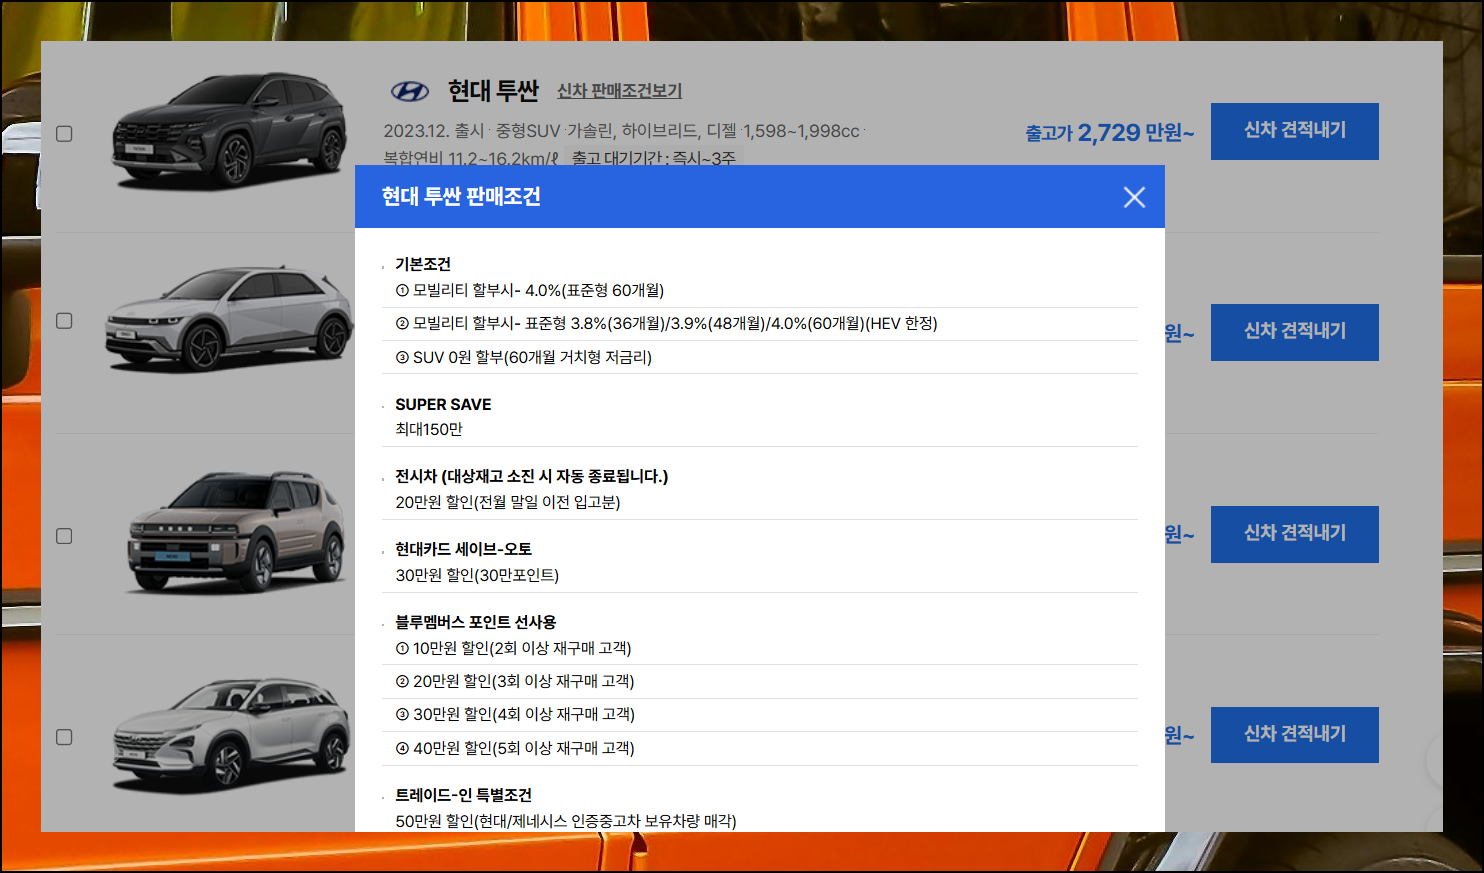This screenshot has height=873, width=1484.
Task: Click 신차 견적내기 in the third car row
Action: 1295,534
